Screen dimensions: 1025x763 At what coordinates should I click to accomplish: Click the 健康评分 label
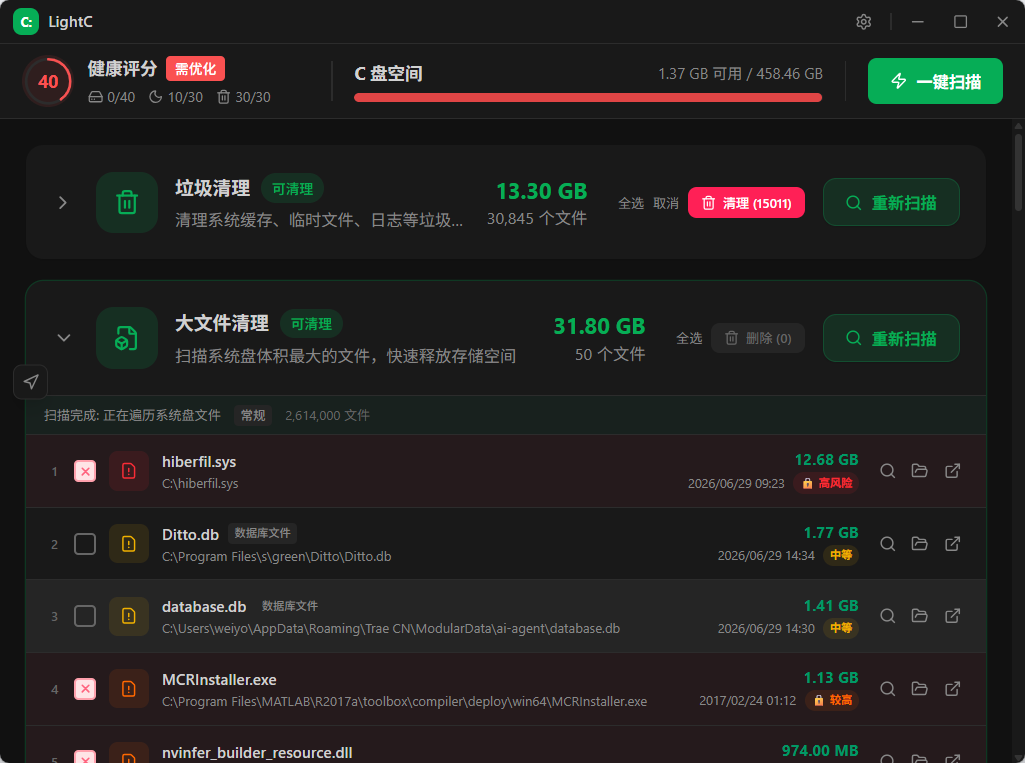pyautogui.click(x=122, y=69)
